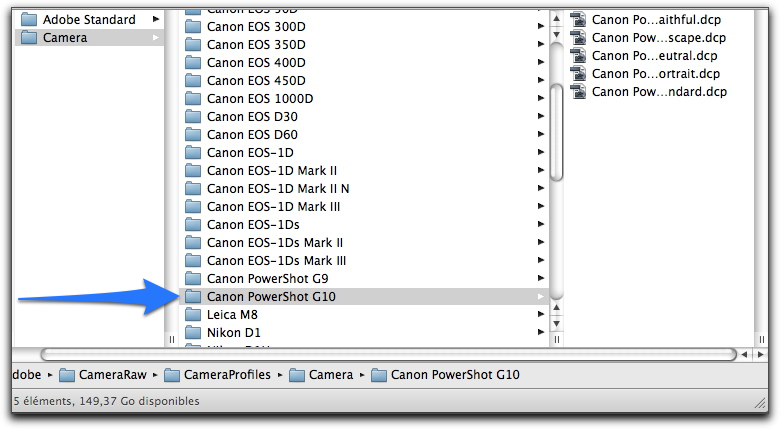Viewport: 780px width, 429px height.
Task: Click the 'Canon Pow...ndard.dcp' file name
Action: point(659,92)
